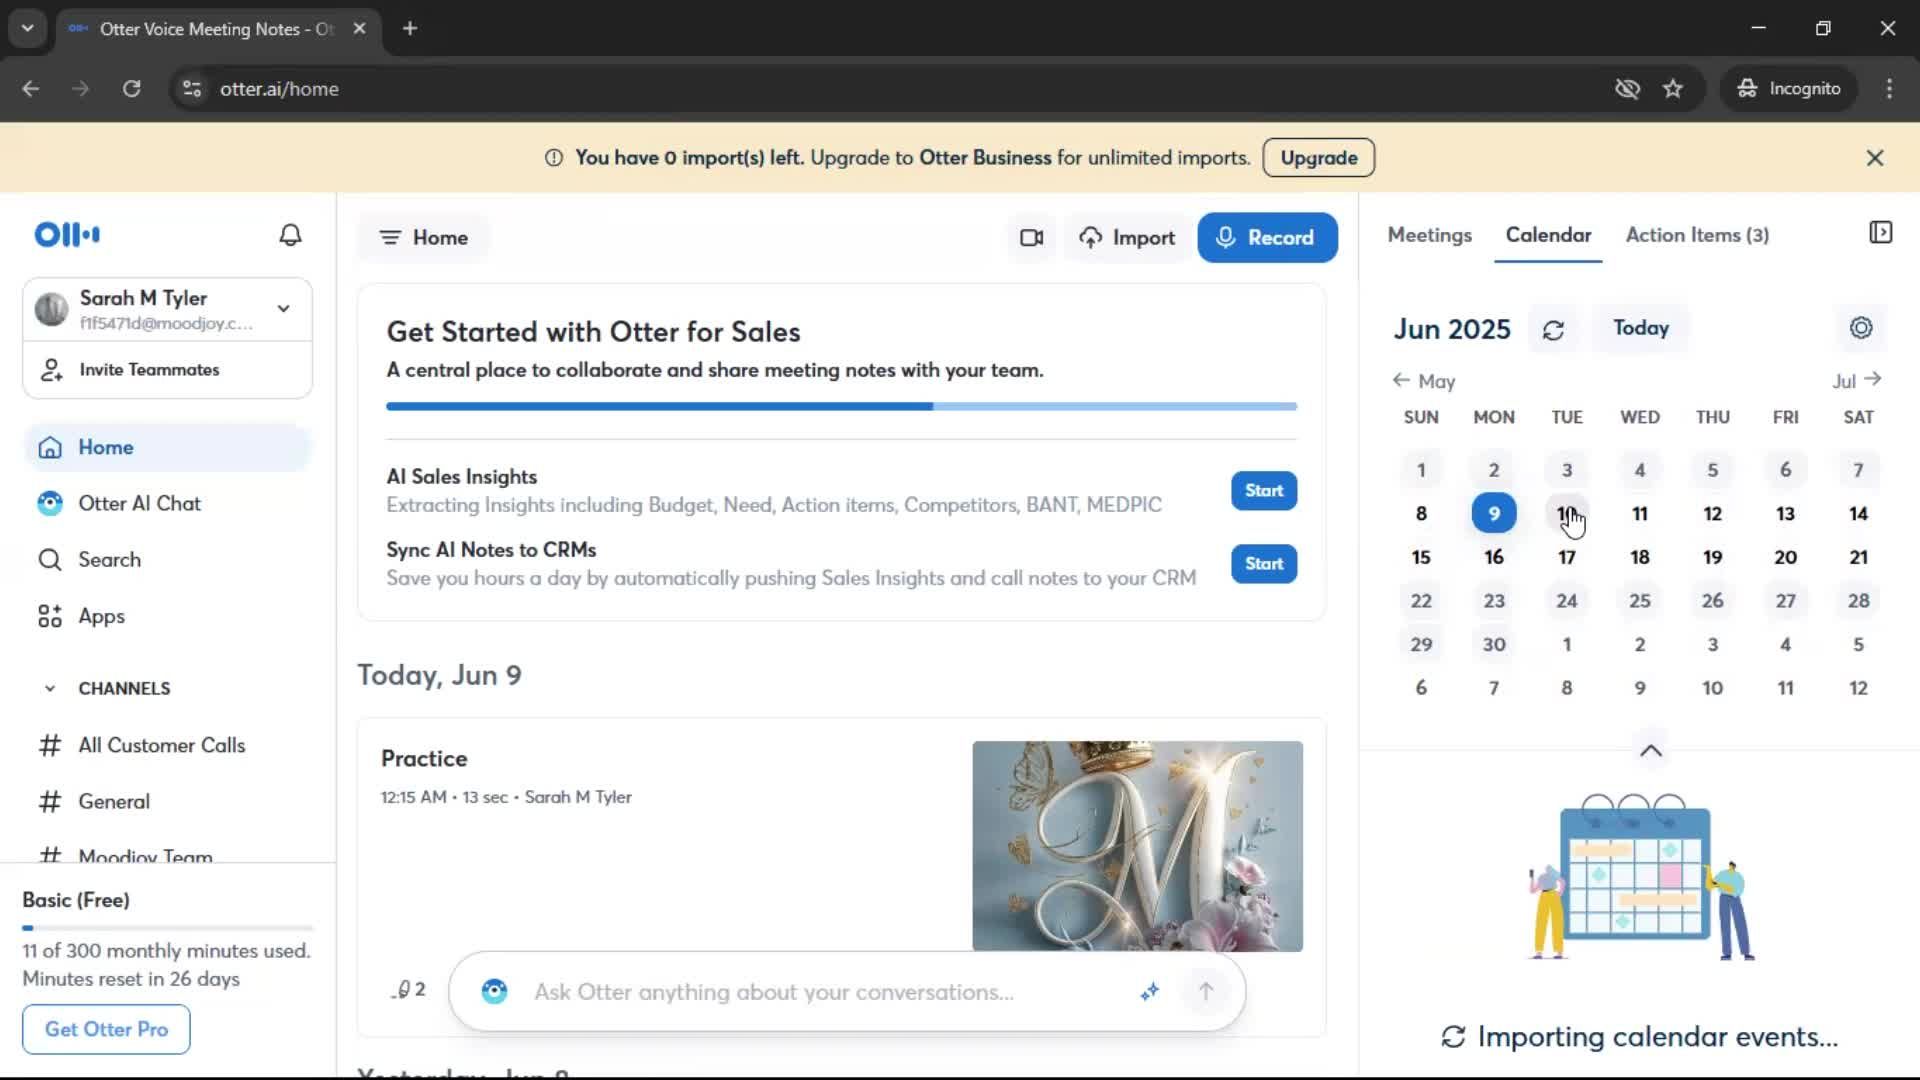The image size is (1920, 1080).
Task: Close the Otter Voice Meeting Notes tab
Action: point(360,29)
